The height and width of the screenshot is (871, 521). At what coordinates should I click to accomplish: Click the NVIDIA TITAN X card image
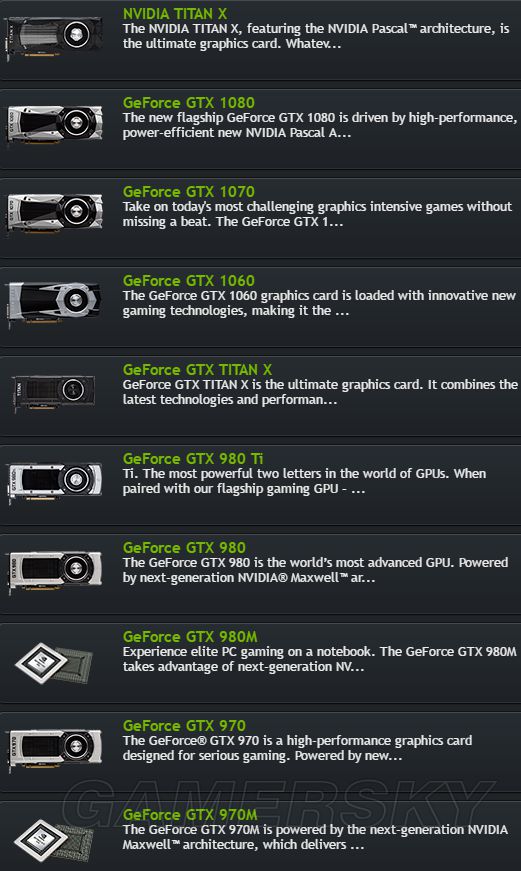(x=54, y=37)
